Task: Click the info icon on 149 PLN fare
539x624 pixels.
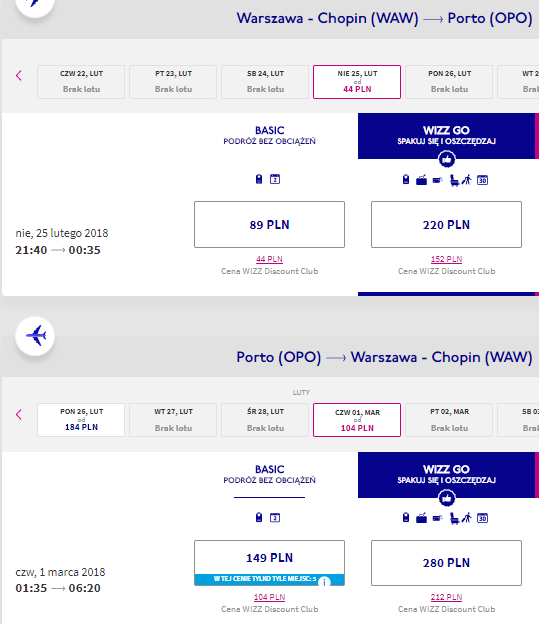Action: click(324, 581)
